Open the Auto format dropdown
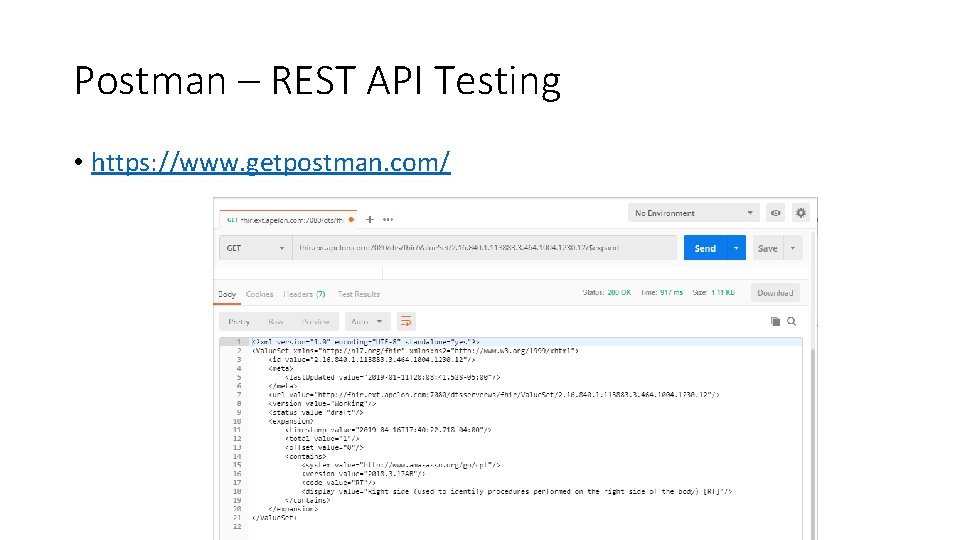Image resolution: width=960 pixels, height=540 pixels. (367, 321)
